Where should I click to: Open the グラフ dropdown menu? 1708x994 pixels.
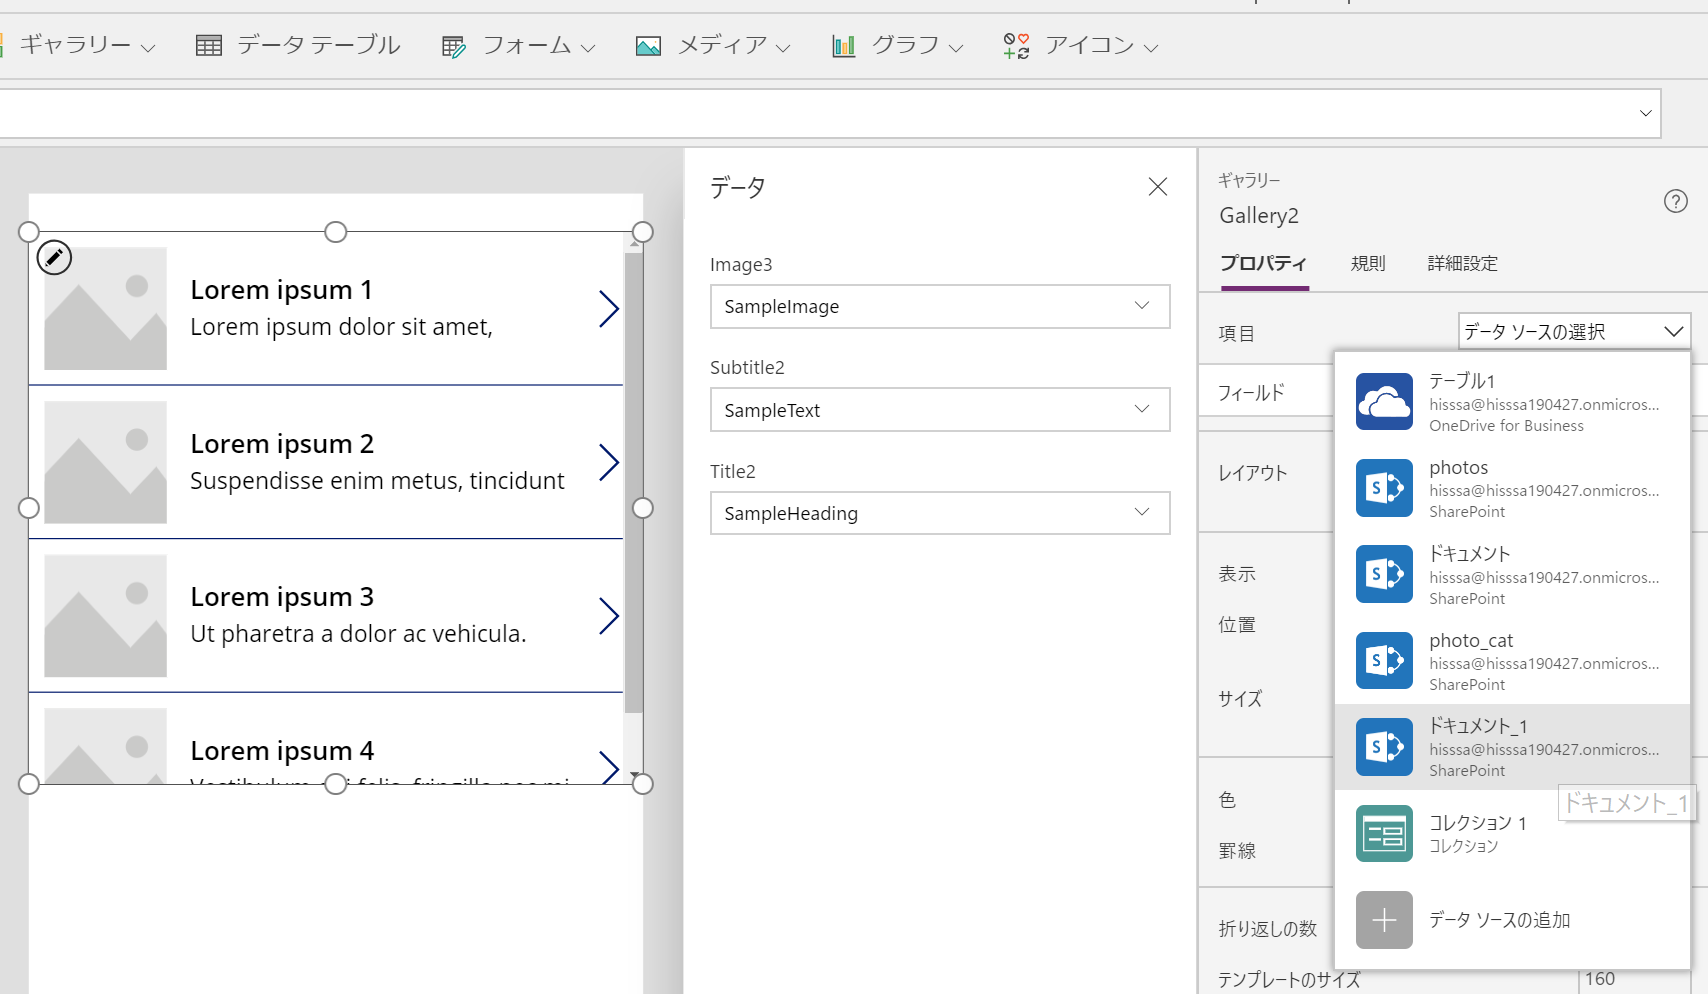tap(898, 45)
